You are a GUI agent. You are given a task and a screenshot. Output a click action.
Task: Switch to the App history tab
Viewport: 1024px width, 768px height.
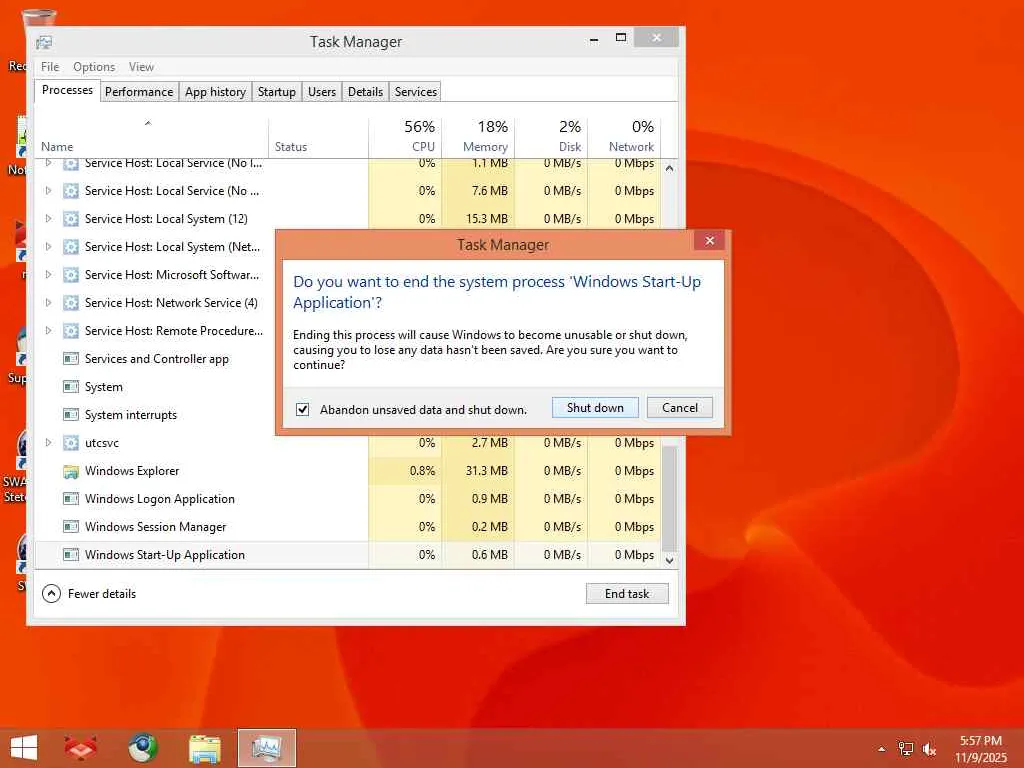[x=216, y=91]
